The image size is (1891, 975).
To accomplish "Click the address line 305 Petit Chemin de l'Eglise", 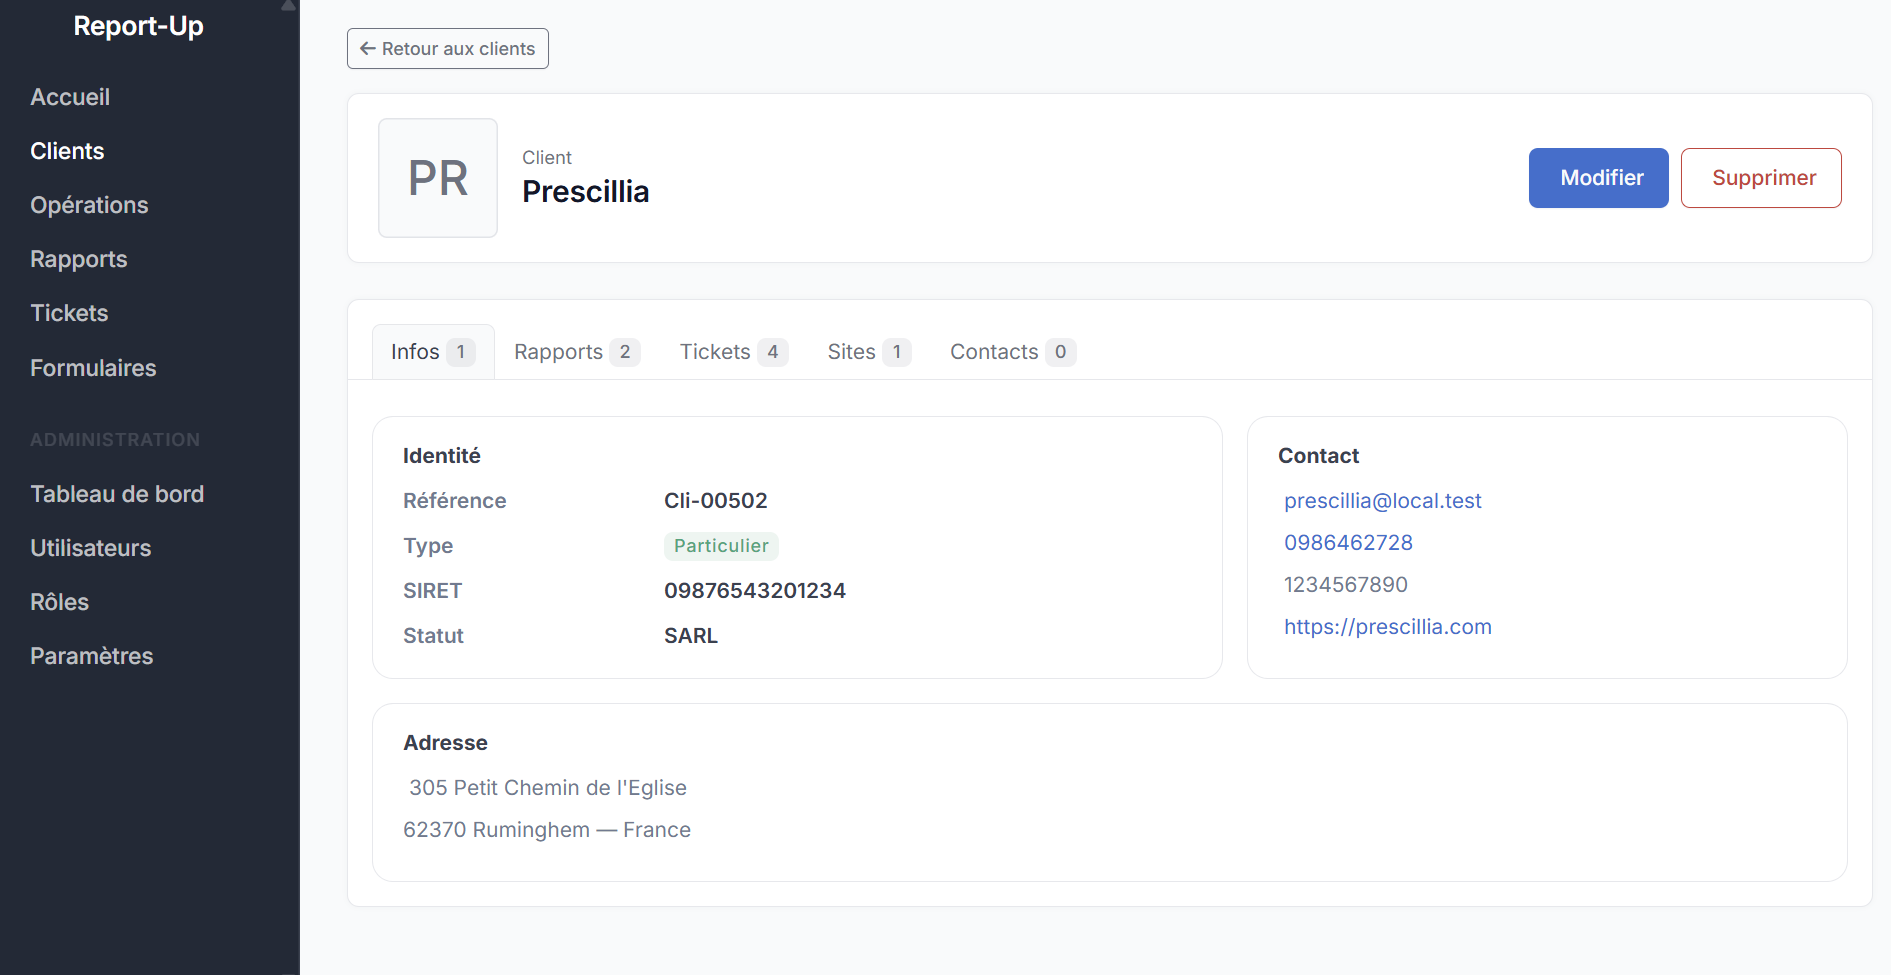I will click(x=547, y=788).
